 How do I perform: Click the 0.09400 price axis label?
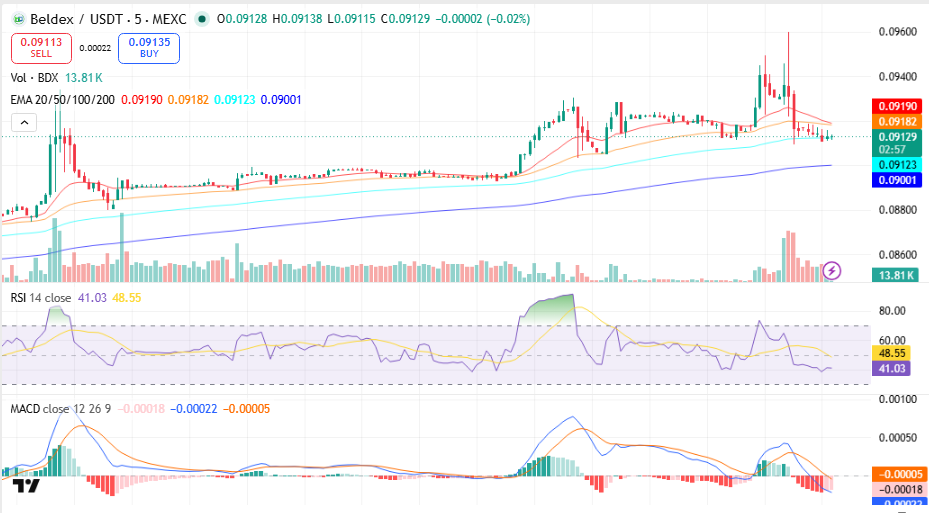coord(898,76)
